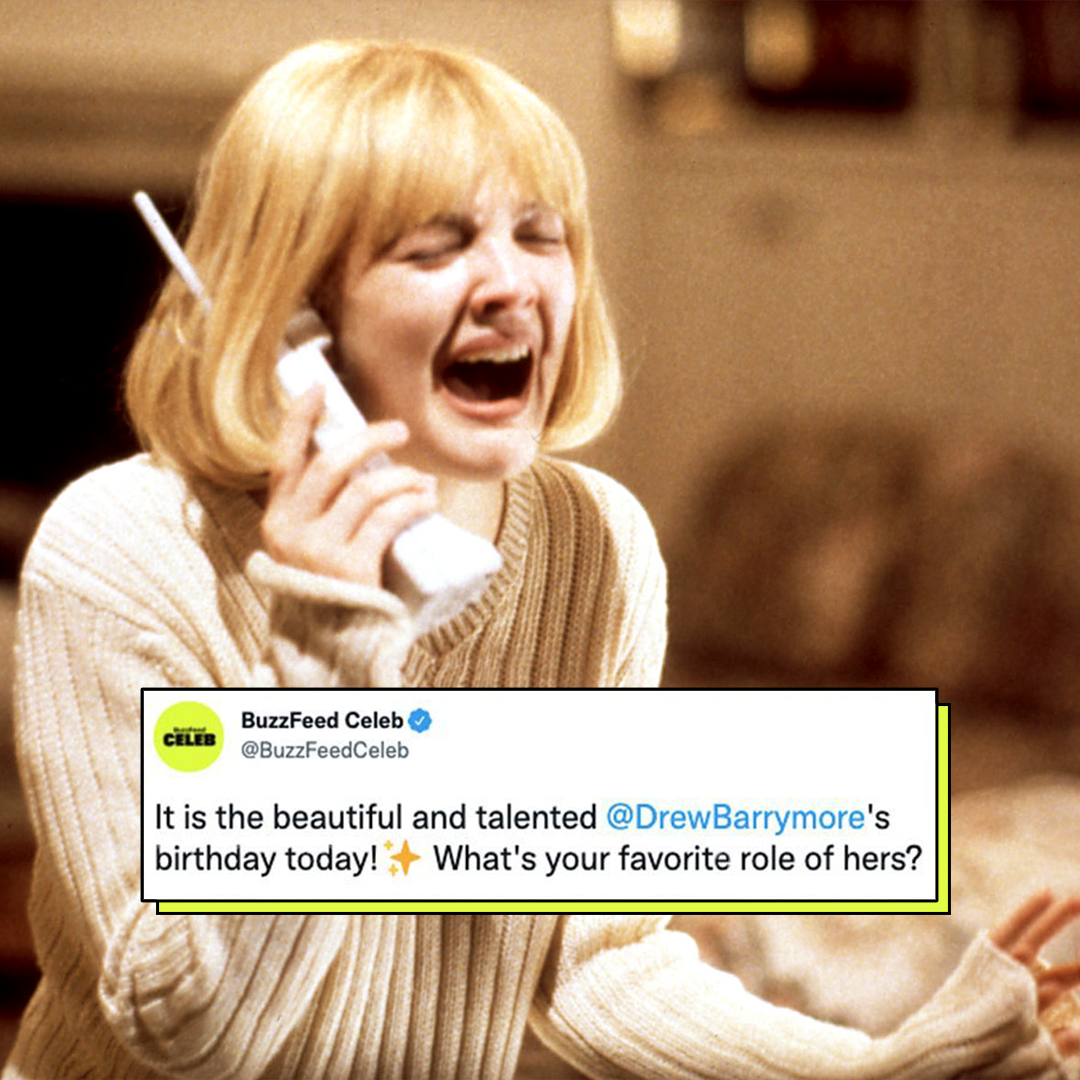Open the BuzzFeed Celeb display name

coord(322,720)
